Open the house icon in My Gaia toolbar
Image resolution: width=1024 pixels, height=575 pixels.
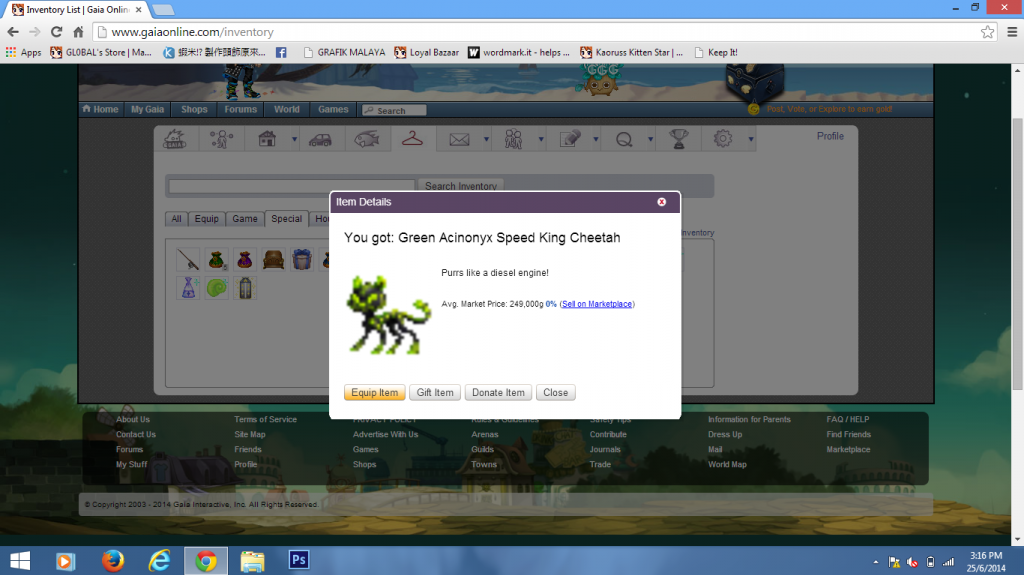click(267, 139)
